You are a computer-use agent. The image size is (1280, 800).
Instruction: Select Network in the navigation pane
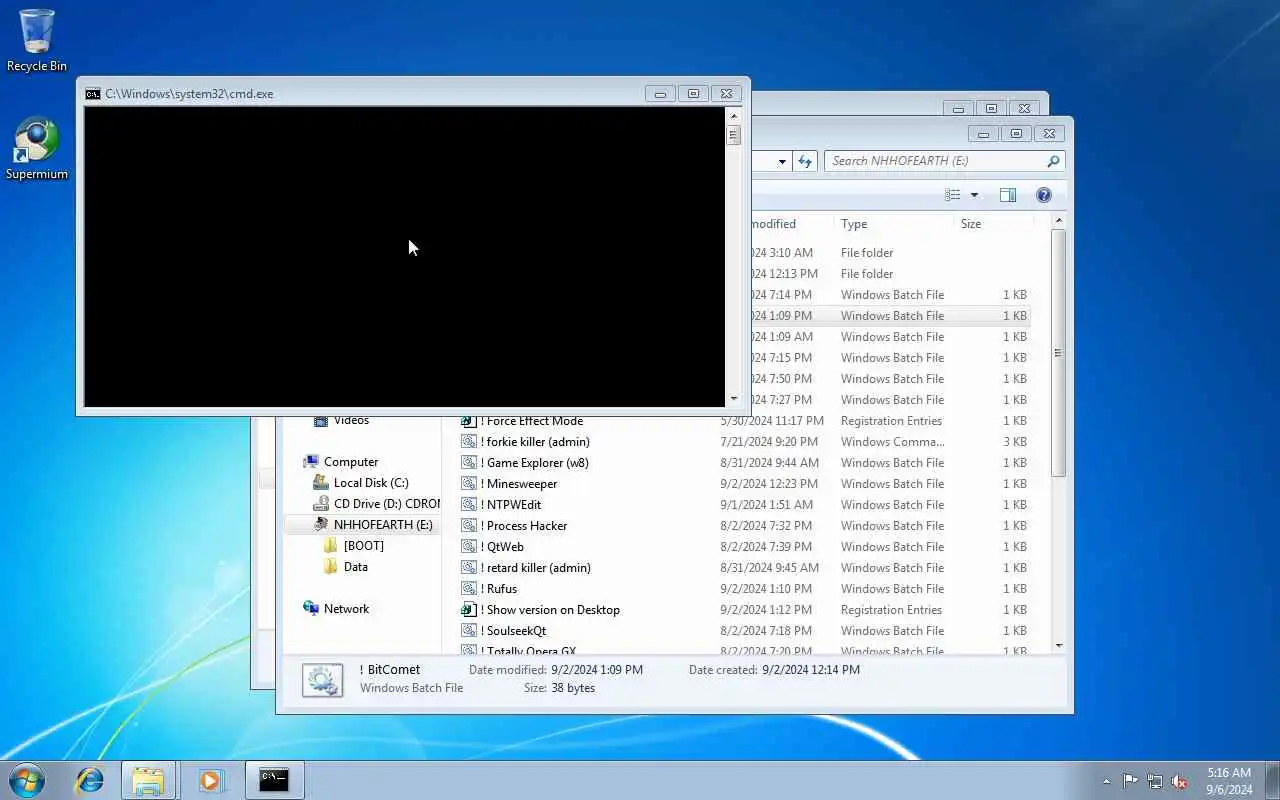pyautogui.click(x=346, y=609)
